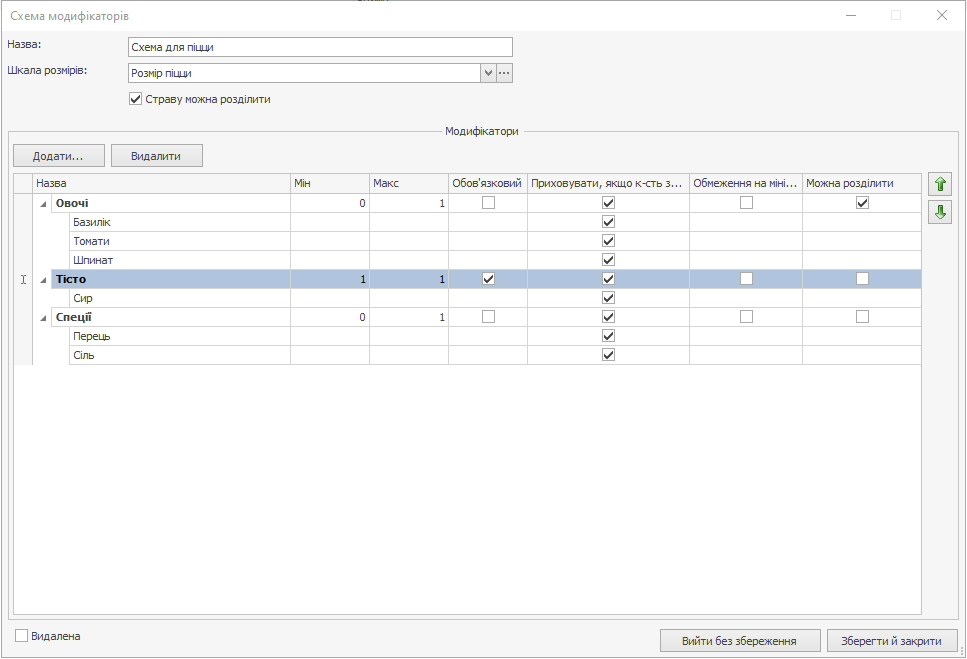Image resolution: width=967 pixels, height=659 pixels.
Task: Click ellipsis button next to Розмір піцци
Action: coord(504,73)
